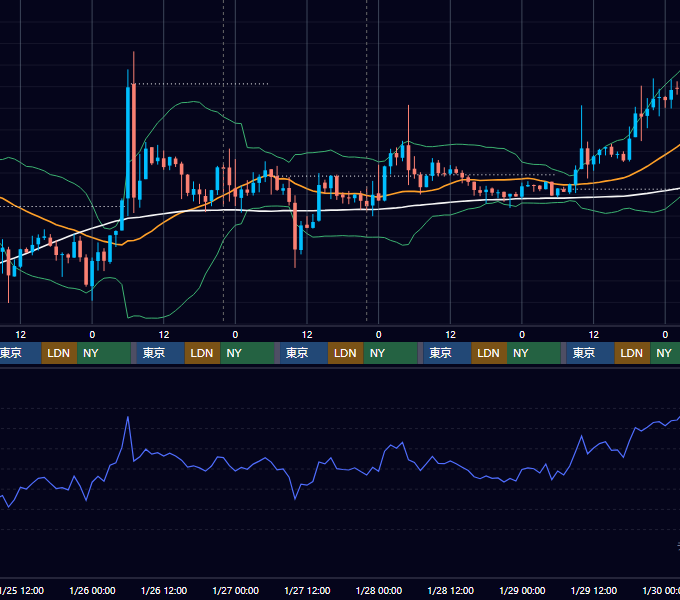Select the 1/27 12:00 date label
680x600 pixels.
click(307, 590)
